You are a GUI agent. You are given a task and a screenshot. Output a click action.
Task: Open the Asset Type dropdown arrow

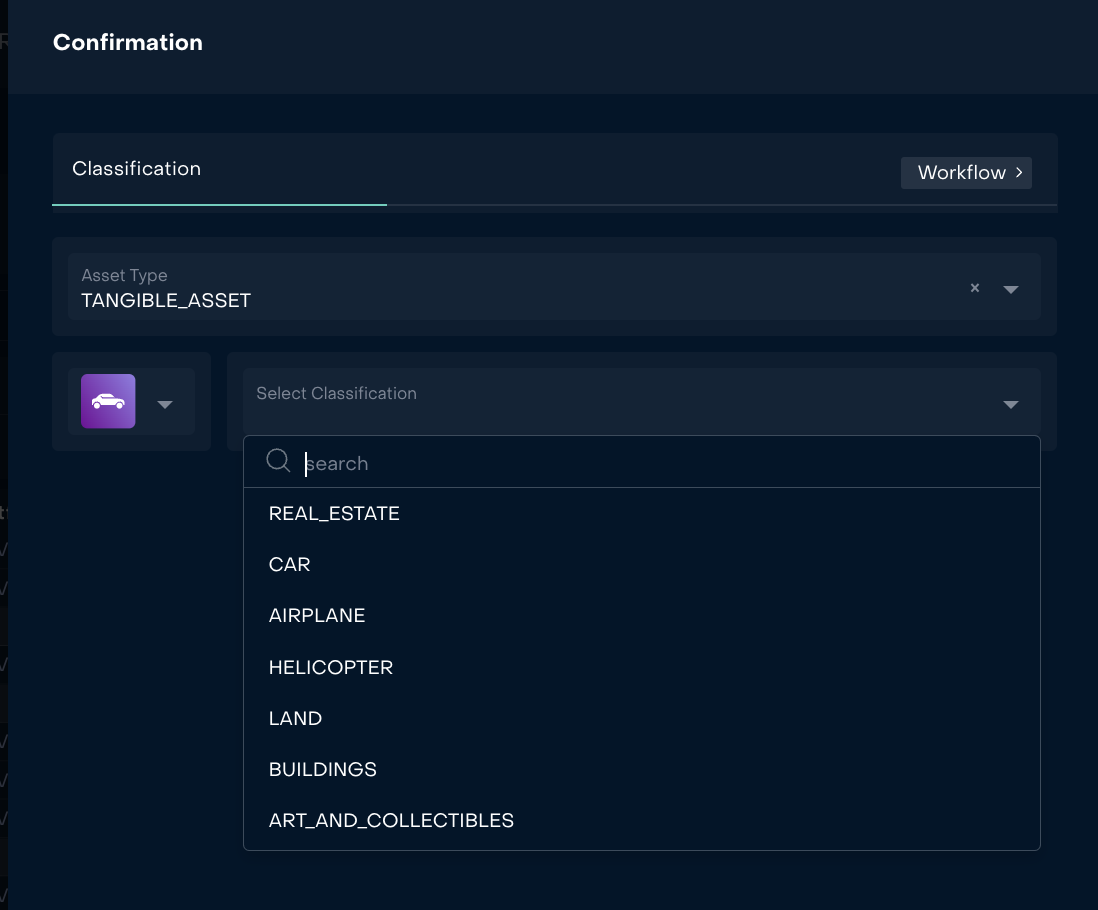tap(1011, 289)
